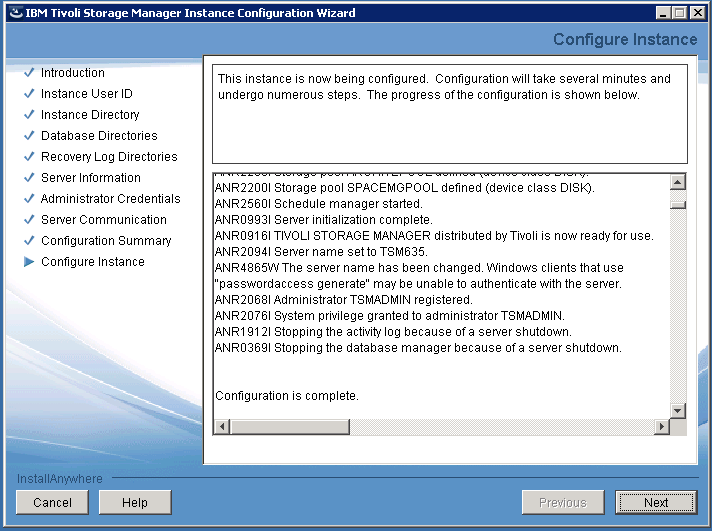Click the checkmark next to Server Communication

pyautogui.click(x=29, y=219)
